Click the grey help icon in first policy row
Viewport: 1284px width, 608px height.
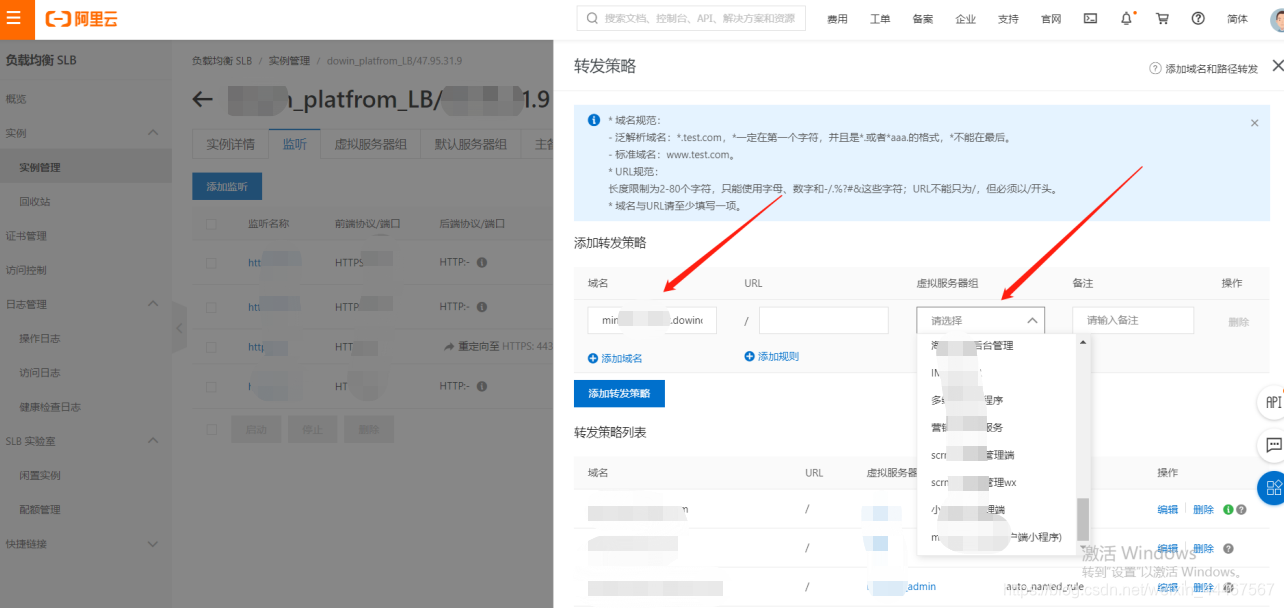pyautogui.click(x=1241, y=510)
